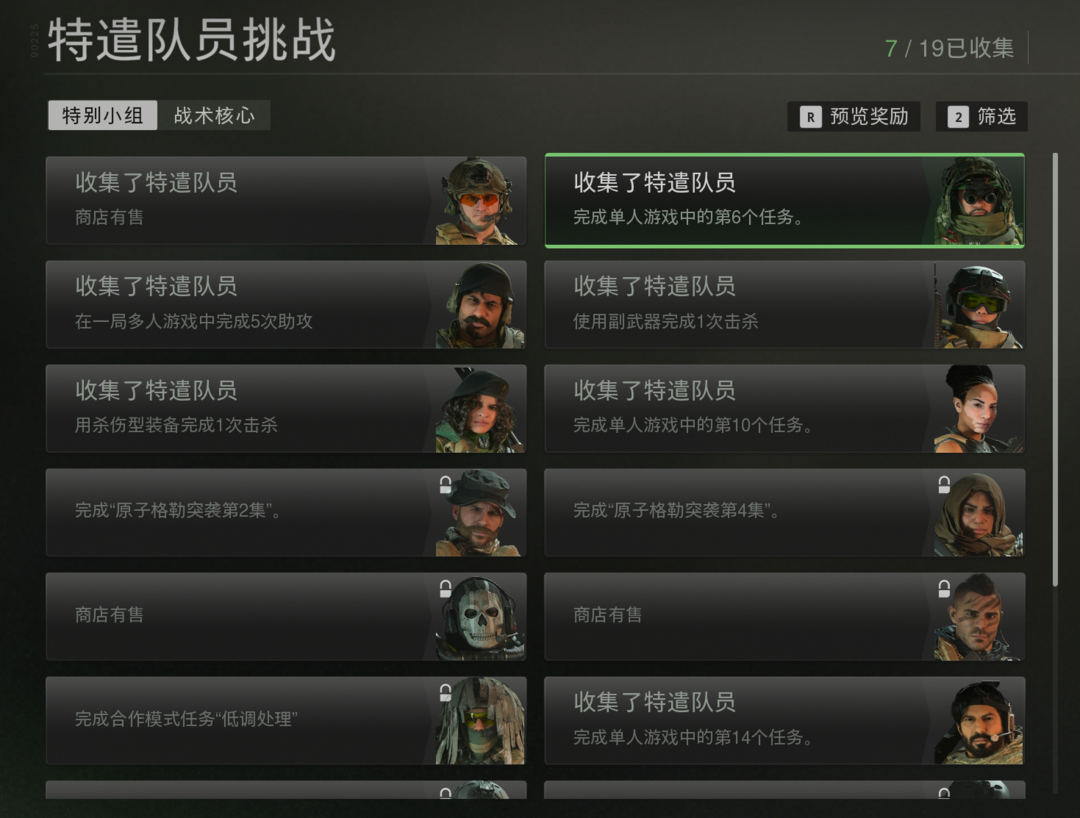Click the 2 key icon beside 筛选

(x=958, y=117)
